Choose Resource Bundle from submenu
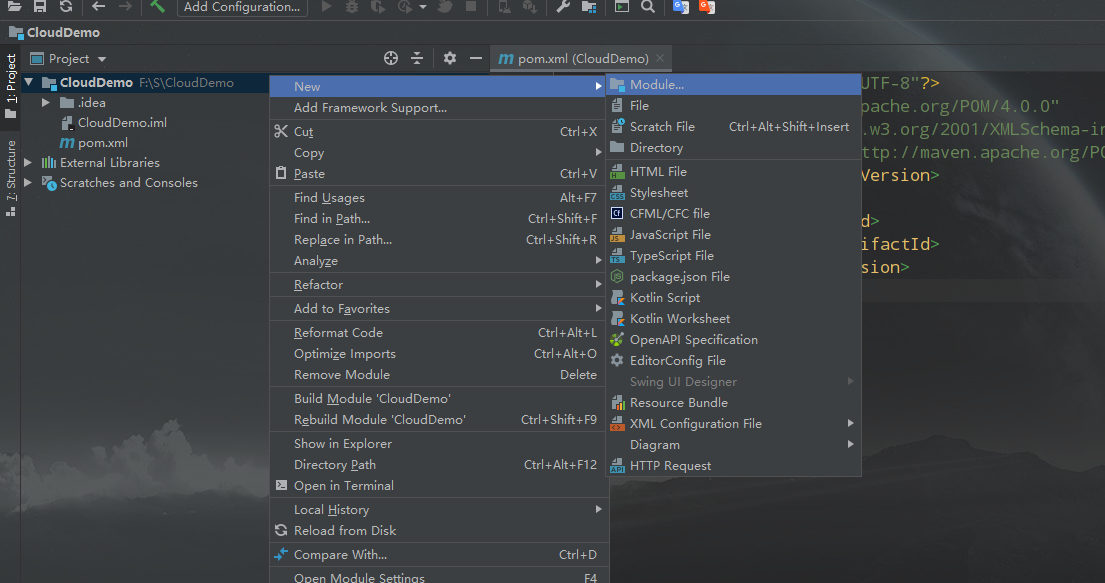 point(734,403)
